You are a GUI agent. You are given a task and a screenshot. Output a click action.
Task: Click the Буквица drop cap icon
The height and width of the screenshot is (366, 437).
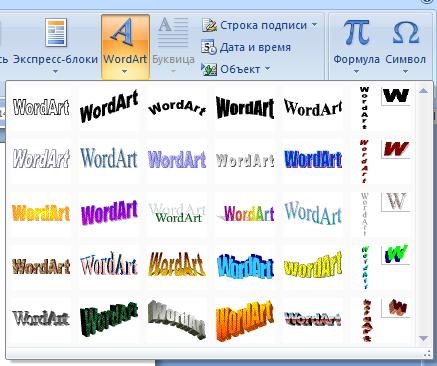coord(173,32)
